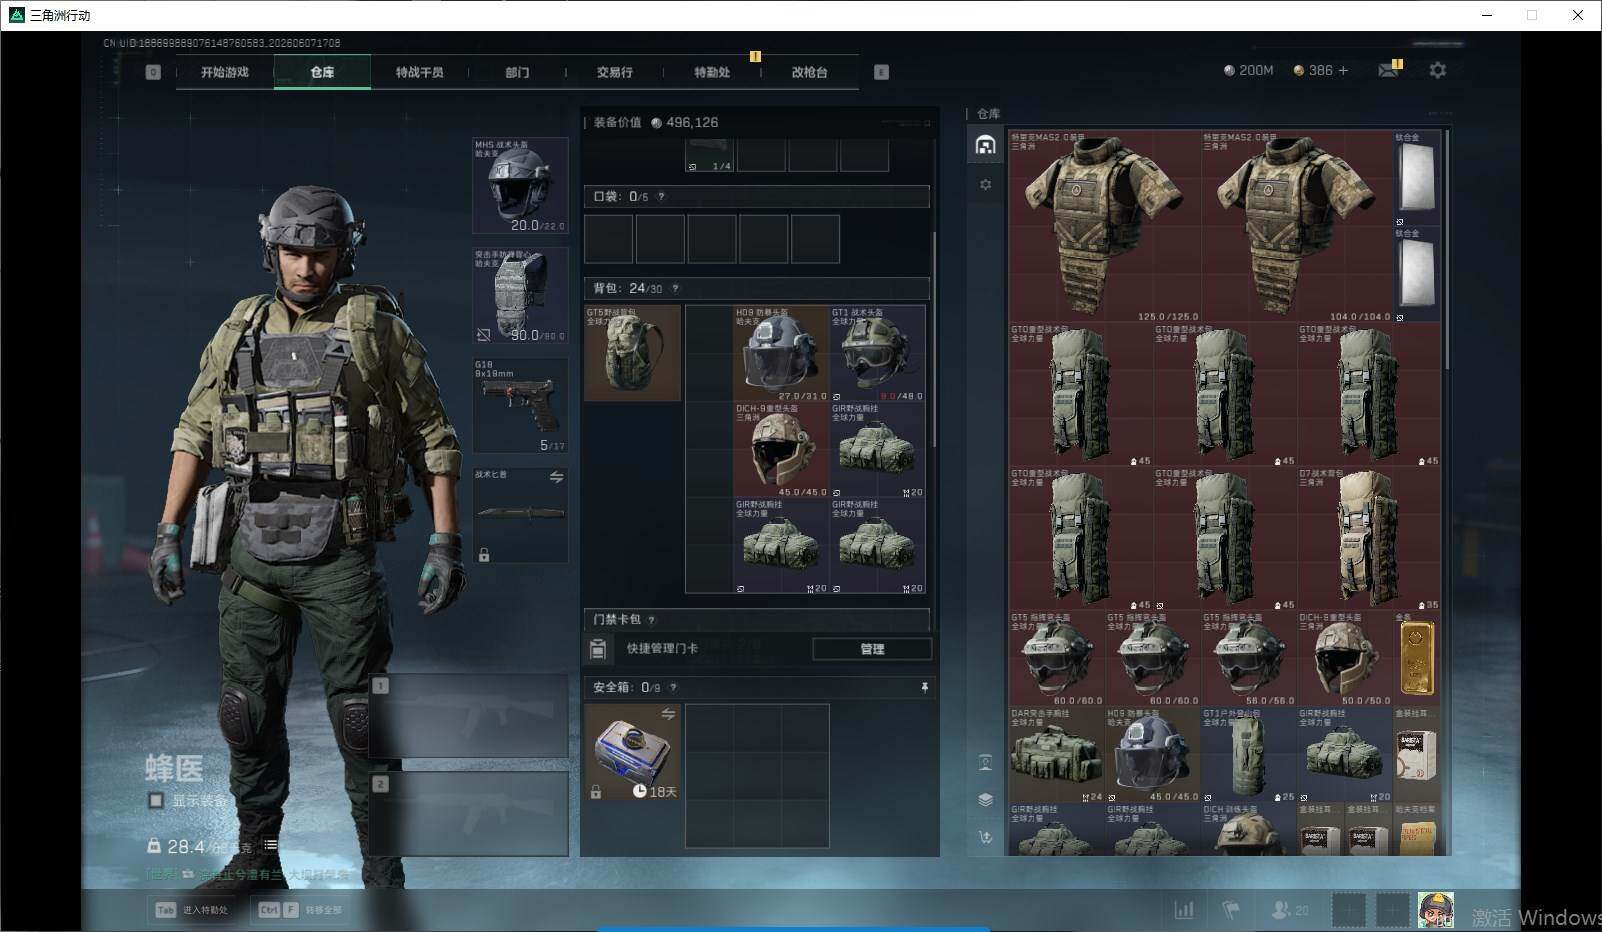Open the friends list icon
The image size is (1602, 932).
(x=1288, y=910)
